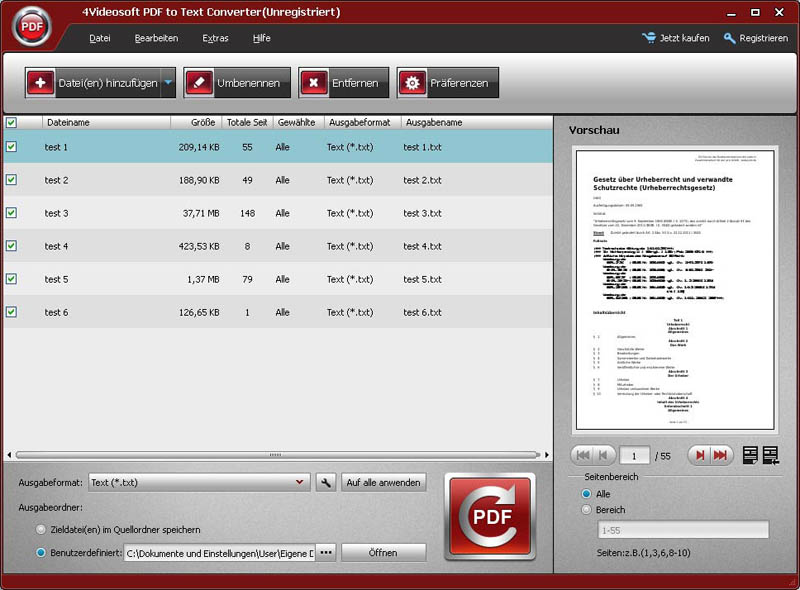800x590 pixels.
Task: Go to the previous preview page
Action: (x=606, y=455)
